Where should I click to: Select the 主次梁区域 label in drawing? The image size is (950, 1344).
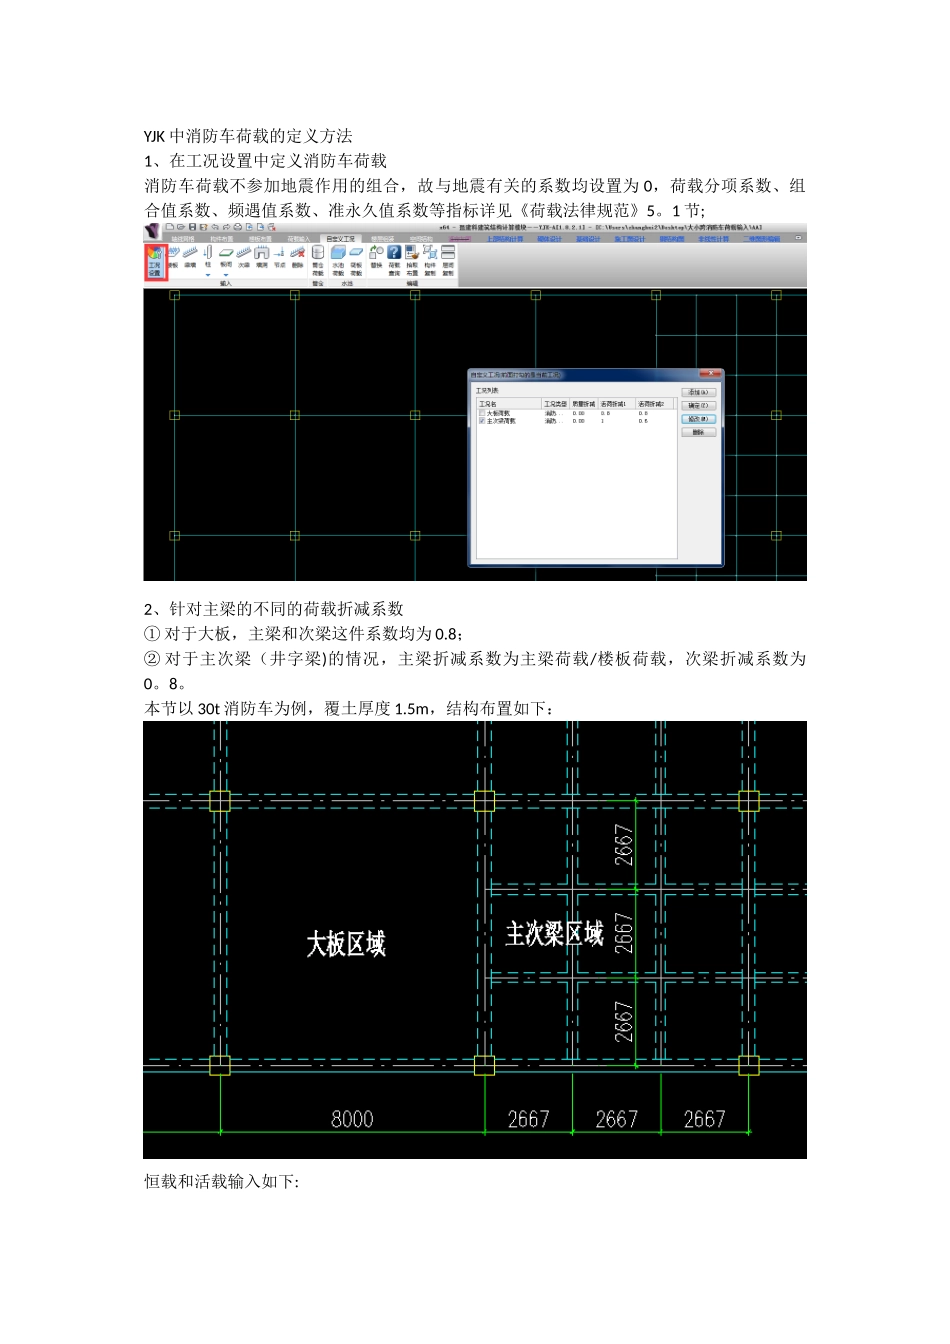(554, 933)
